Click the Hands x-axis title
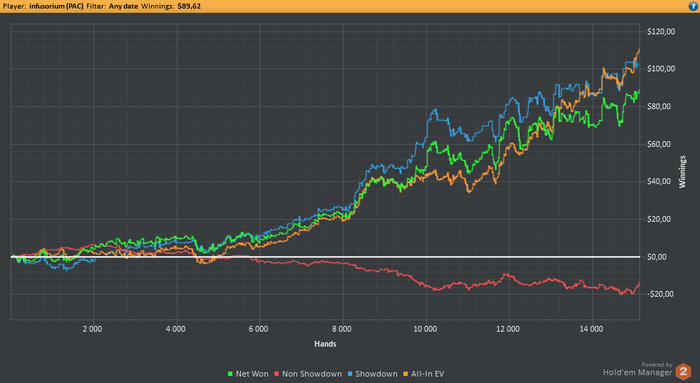Screen dimensions: 700x383 [325, 344]
